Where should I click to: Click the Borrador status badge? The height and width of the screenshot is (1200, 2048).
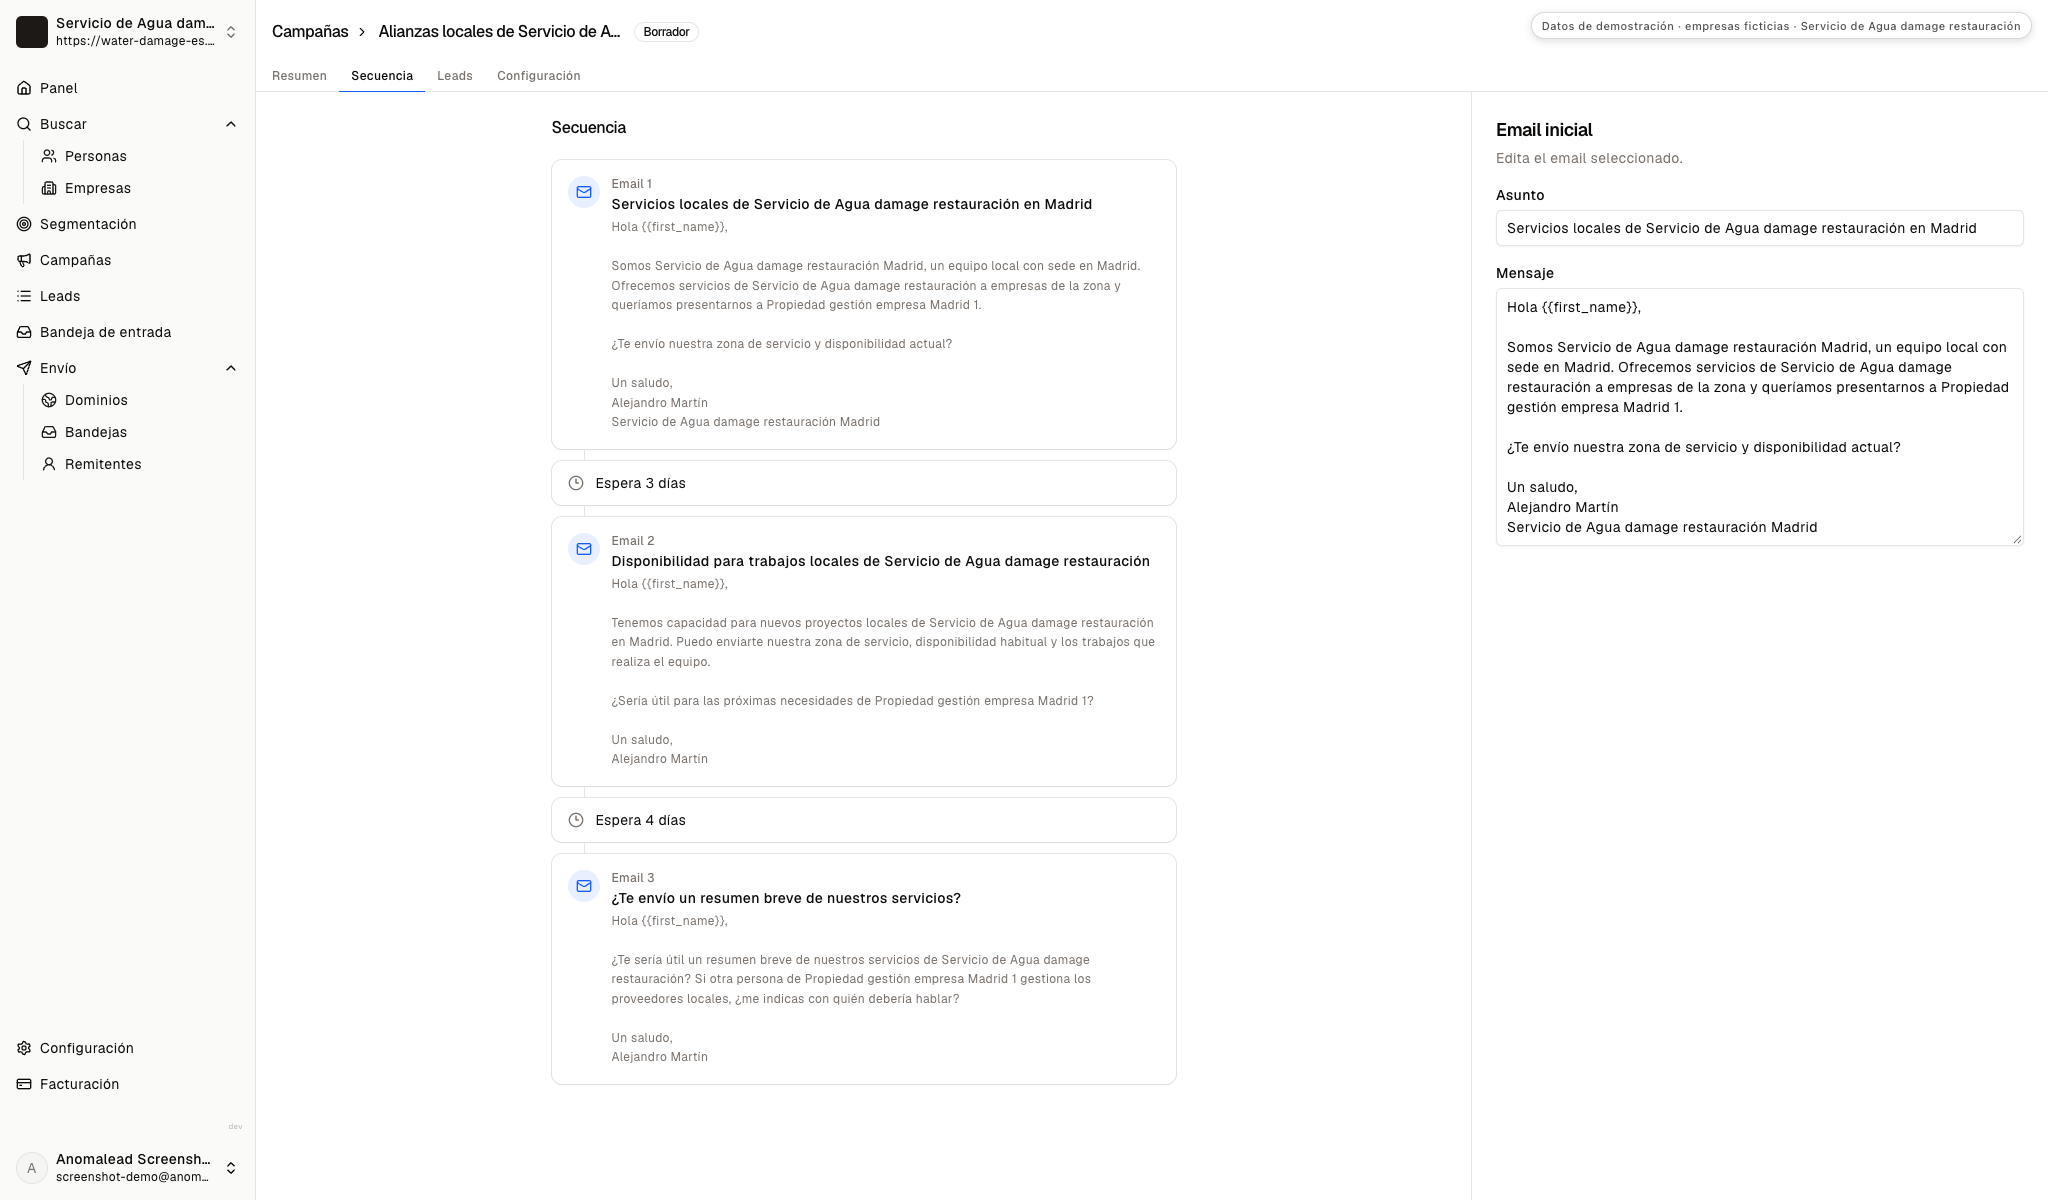tap(666, 32)
